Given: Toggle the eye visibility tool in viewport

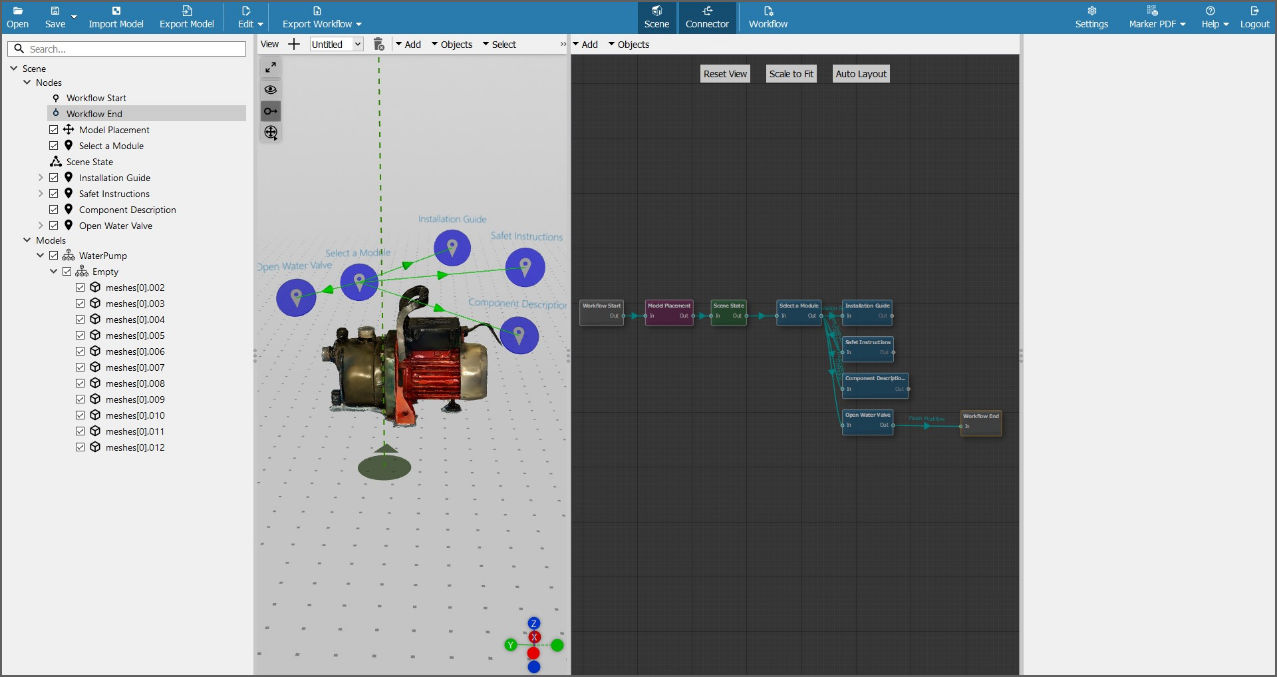Looking at the screenshot, I should (x=270, y=89).
